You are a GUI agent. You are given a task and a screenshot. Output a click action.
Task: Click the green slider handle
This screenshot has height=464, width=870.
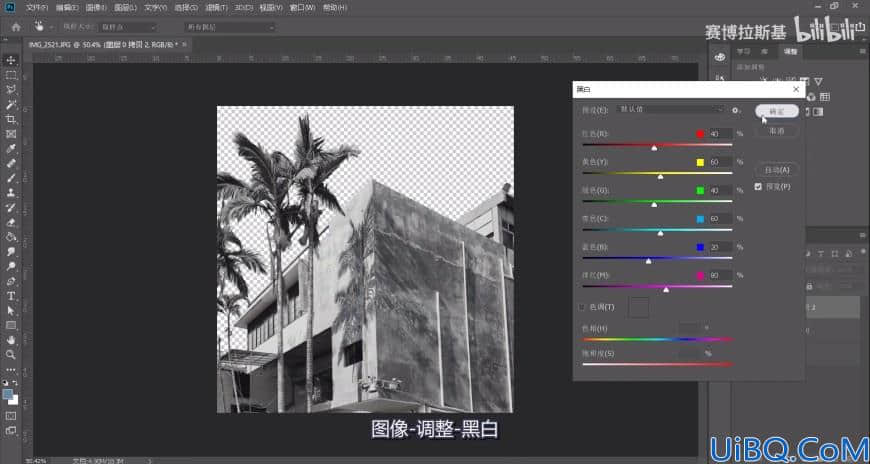(654, 205)
